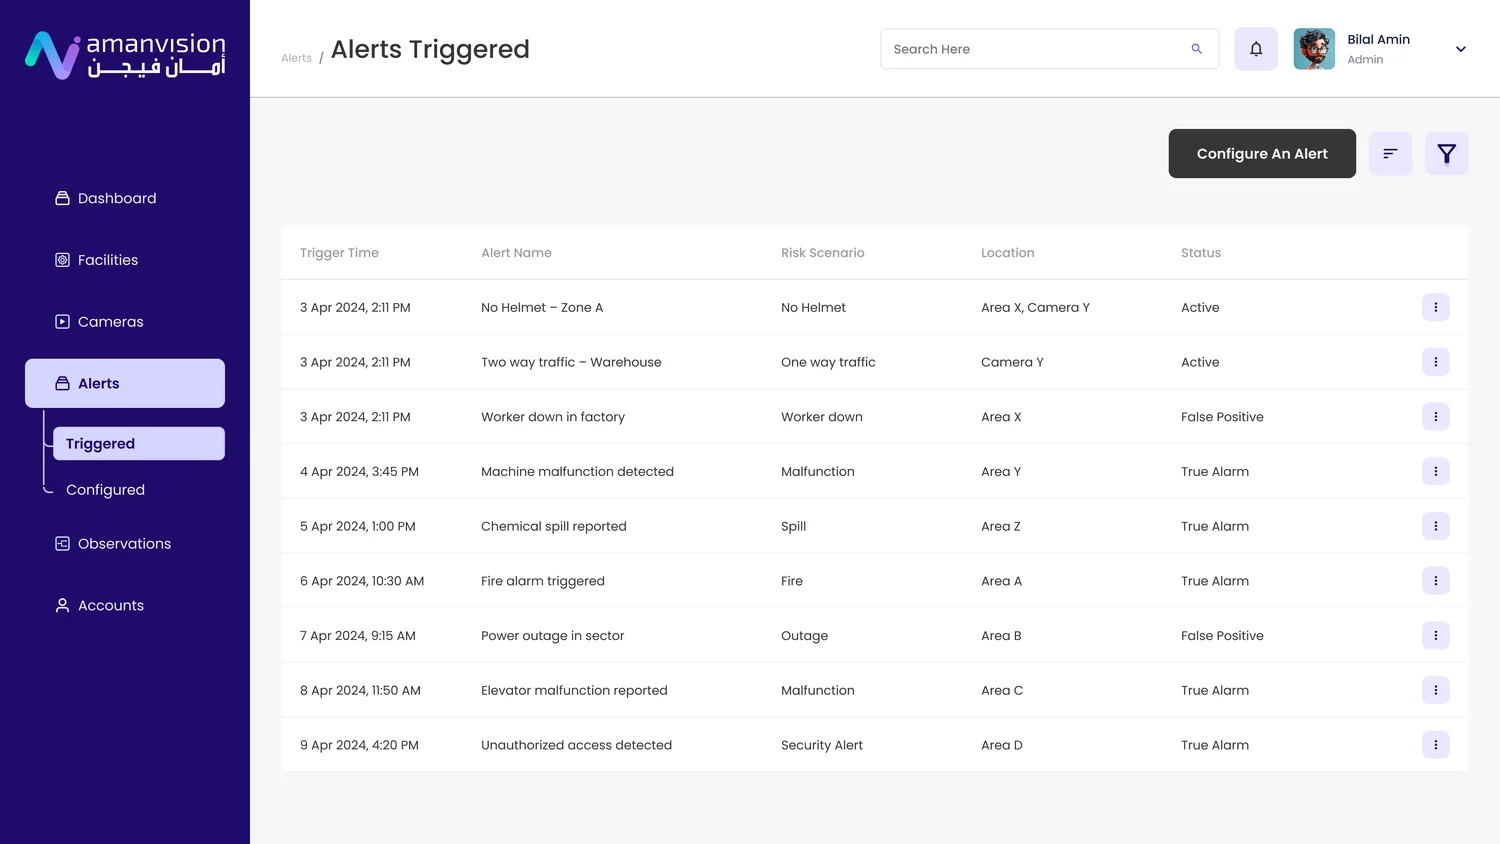
Task: Select Elevator malfunction reported alert name
Action: tap(574, 690)
